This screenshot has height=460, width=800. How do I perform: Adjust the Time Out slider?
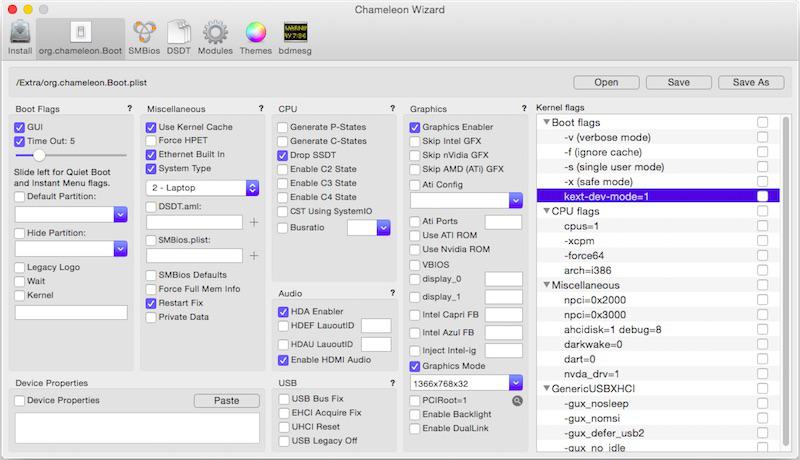39,155
